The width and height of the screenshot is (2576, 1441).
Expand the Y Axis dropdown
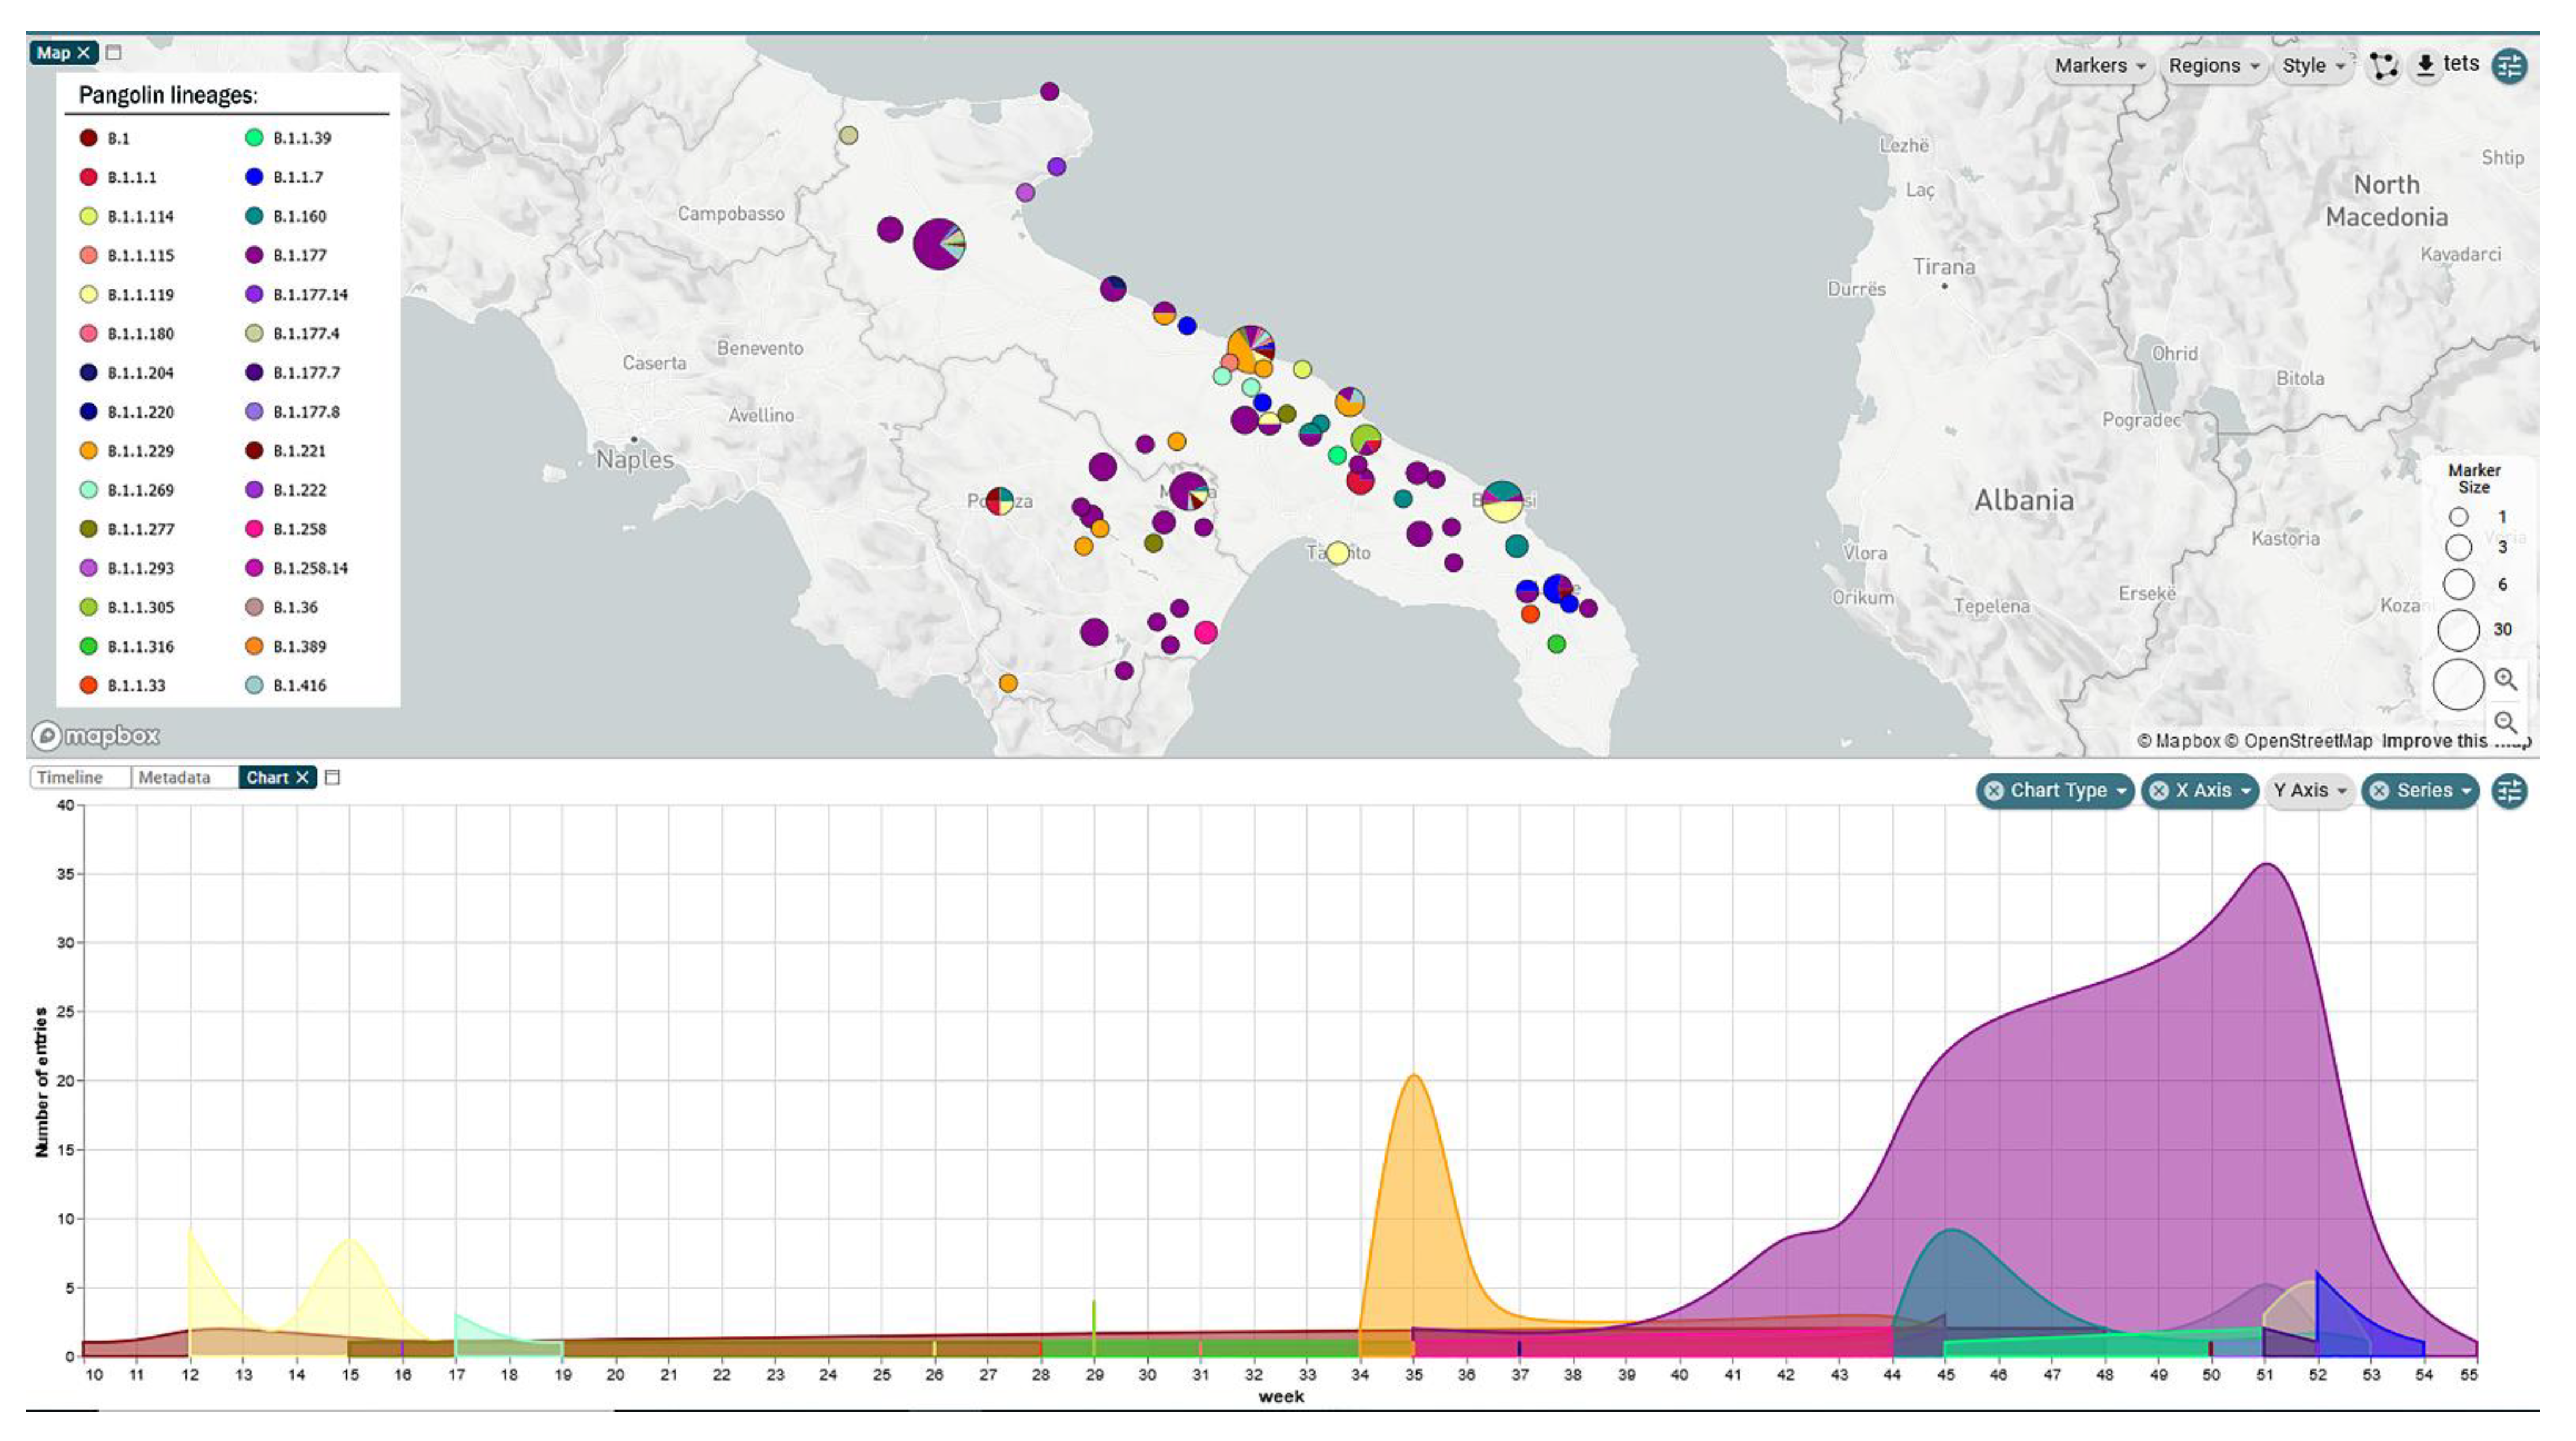pyautogui.click(x=2309, y=790)
